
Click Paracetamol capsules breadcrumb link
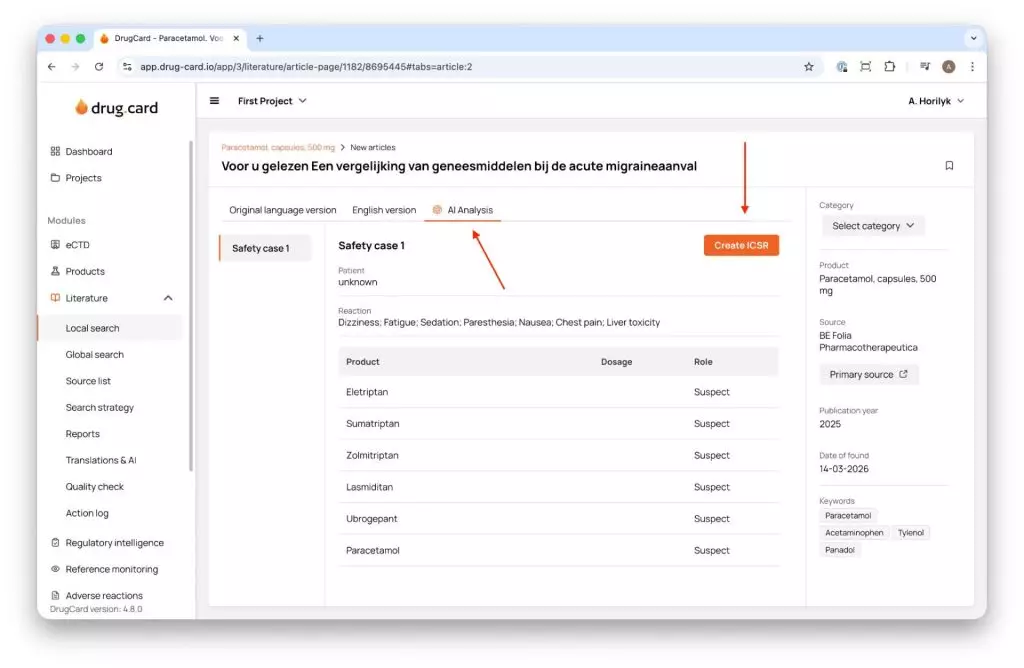[278, 148]
